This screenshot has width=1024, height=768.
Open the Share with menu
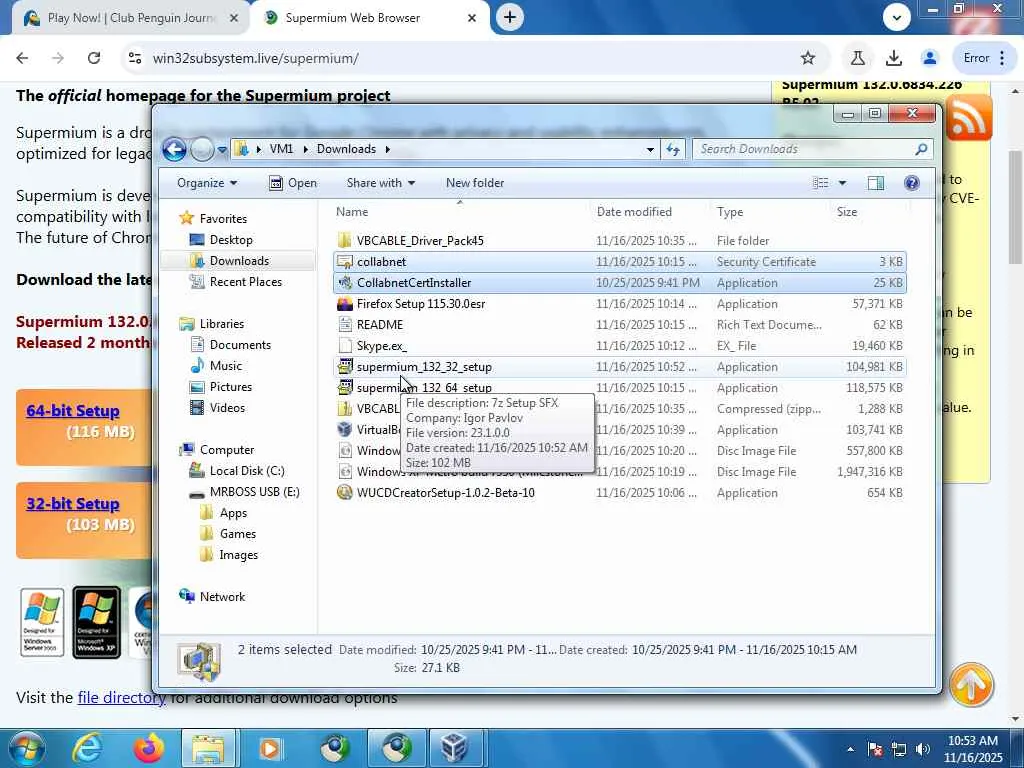point(381,183)
